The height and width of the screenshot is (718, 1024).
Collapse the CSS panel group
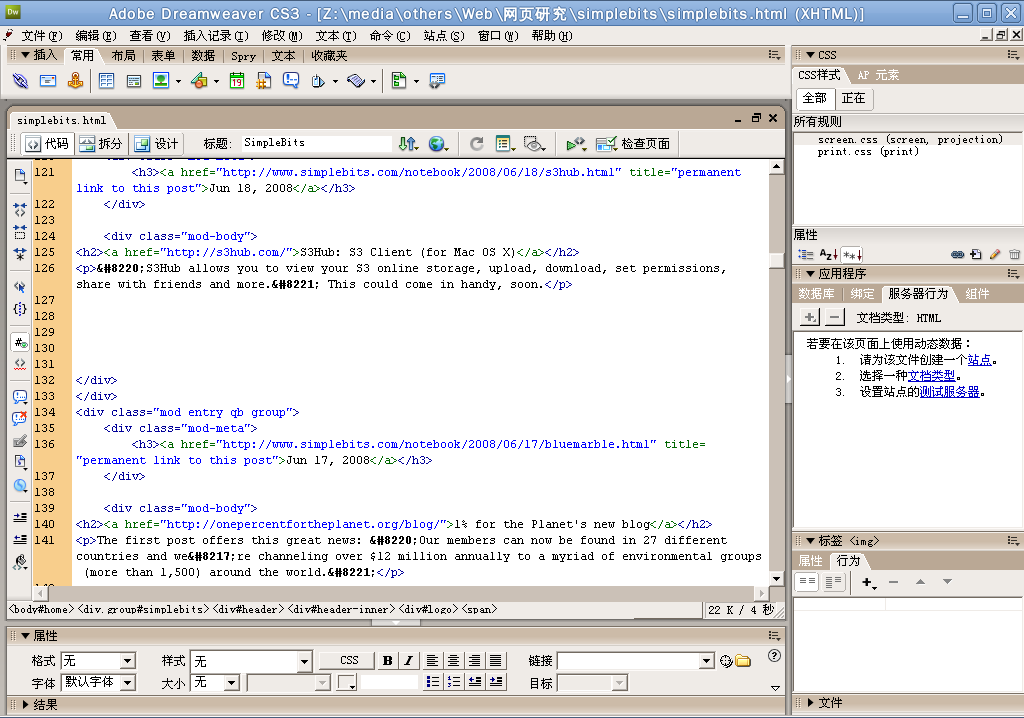(x=810, y=56)
